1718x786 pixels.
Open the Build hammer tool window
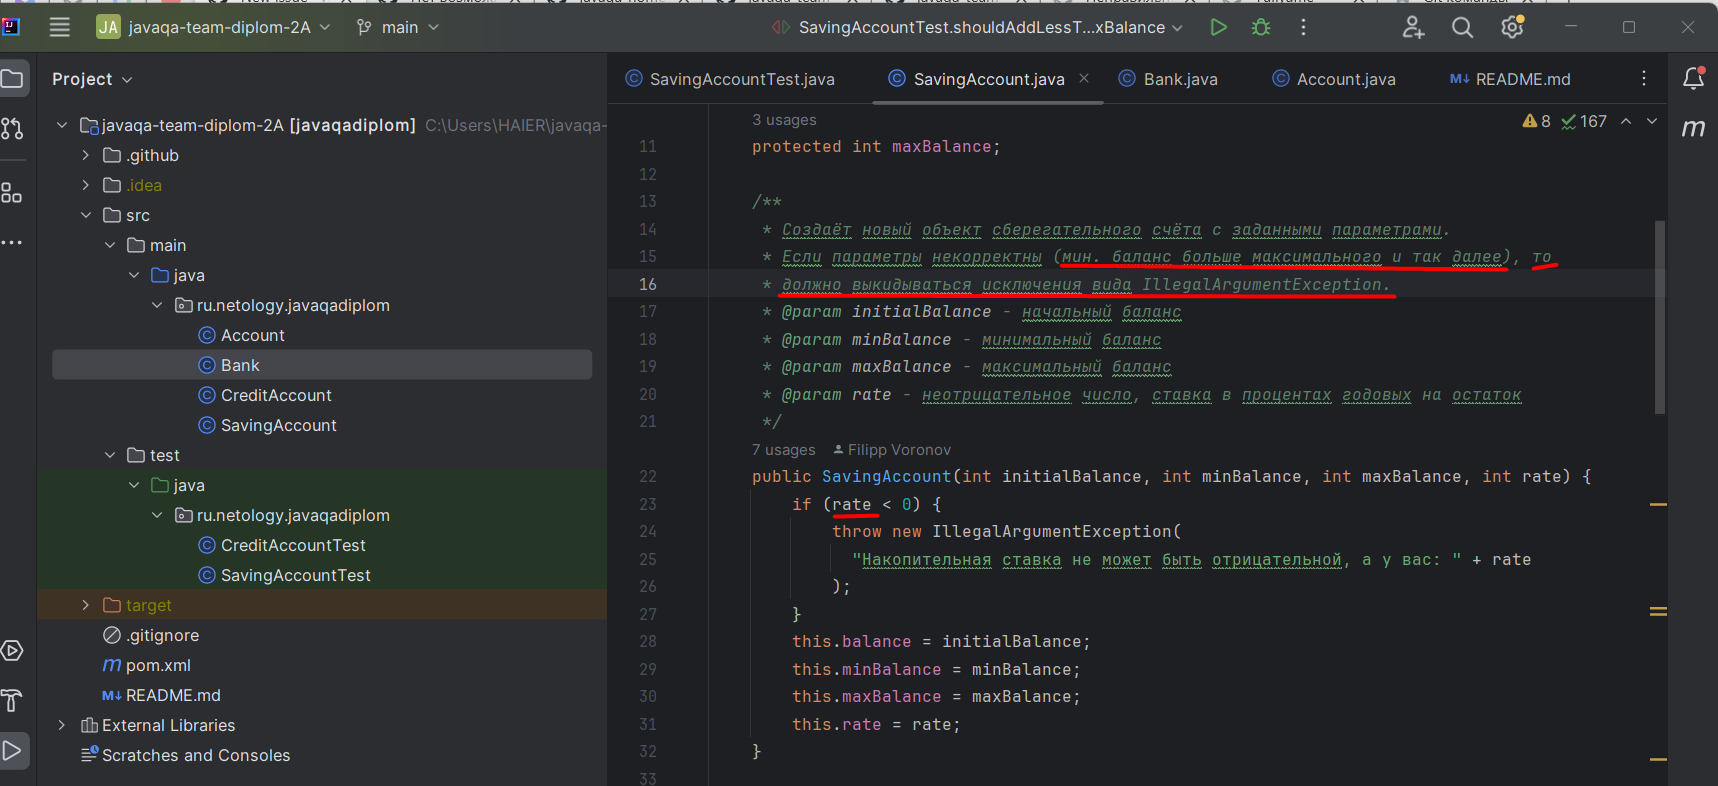point(12,701)
